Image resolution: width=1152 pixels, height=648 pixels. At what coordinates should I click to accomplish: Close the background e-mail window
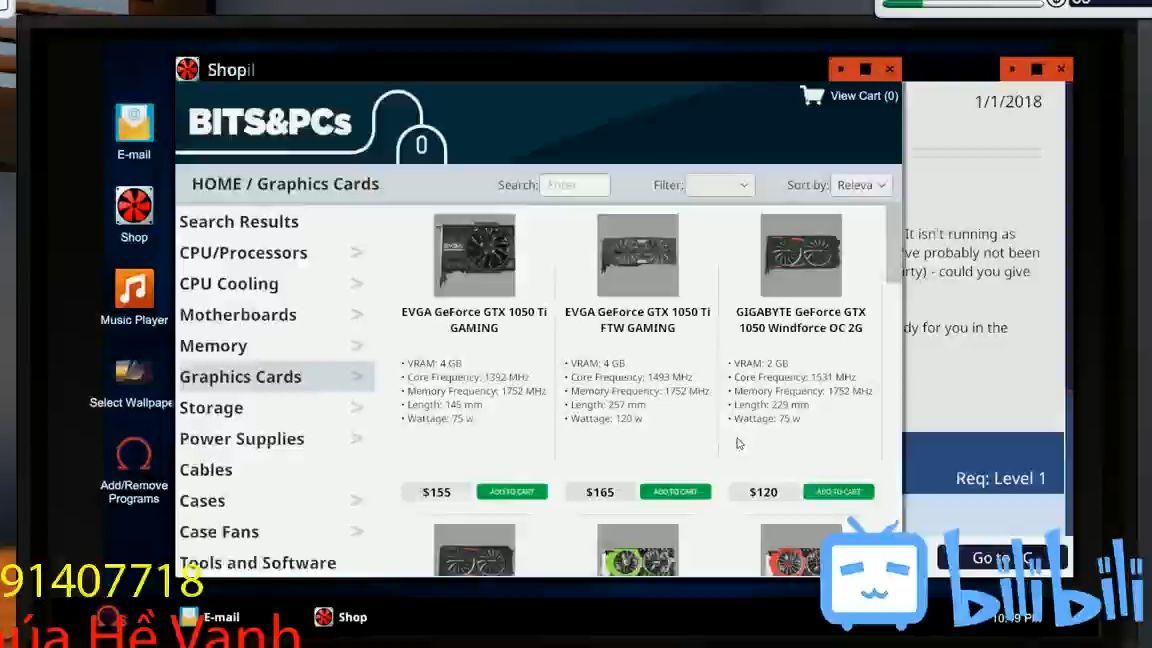tap(1061, 69)
